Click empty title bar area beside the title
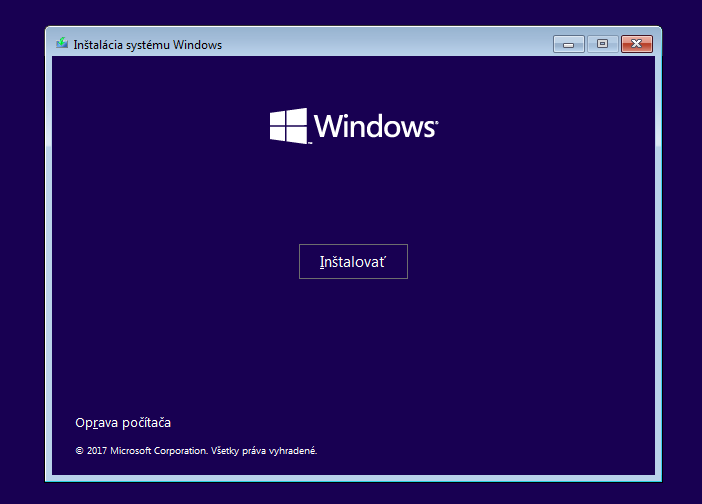Screen dimensions: 702x504 [380, 44]
